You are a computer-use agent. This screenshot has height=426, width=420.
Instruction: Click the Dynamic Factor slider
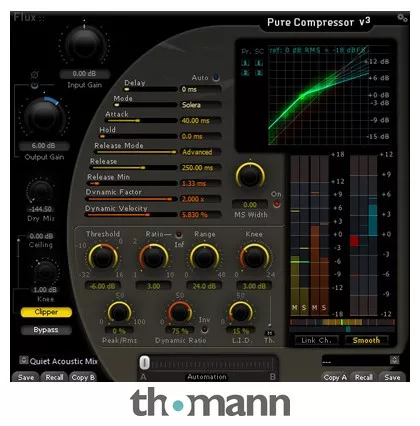(x=131, y=199)
